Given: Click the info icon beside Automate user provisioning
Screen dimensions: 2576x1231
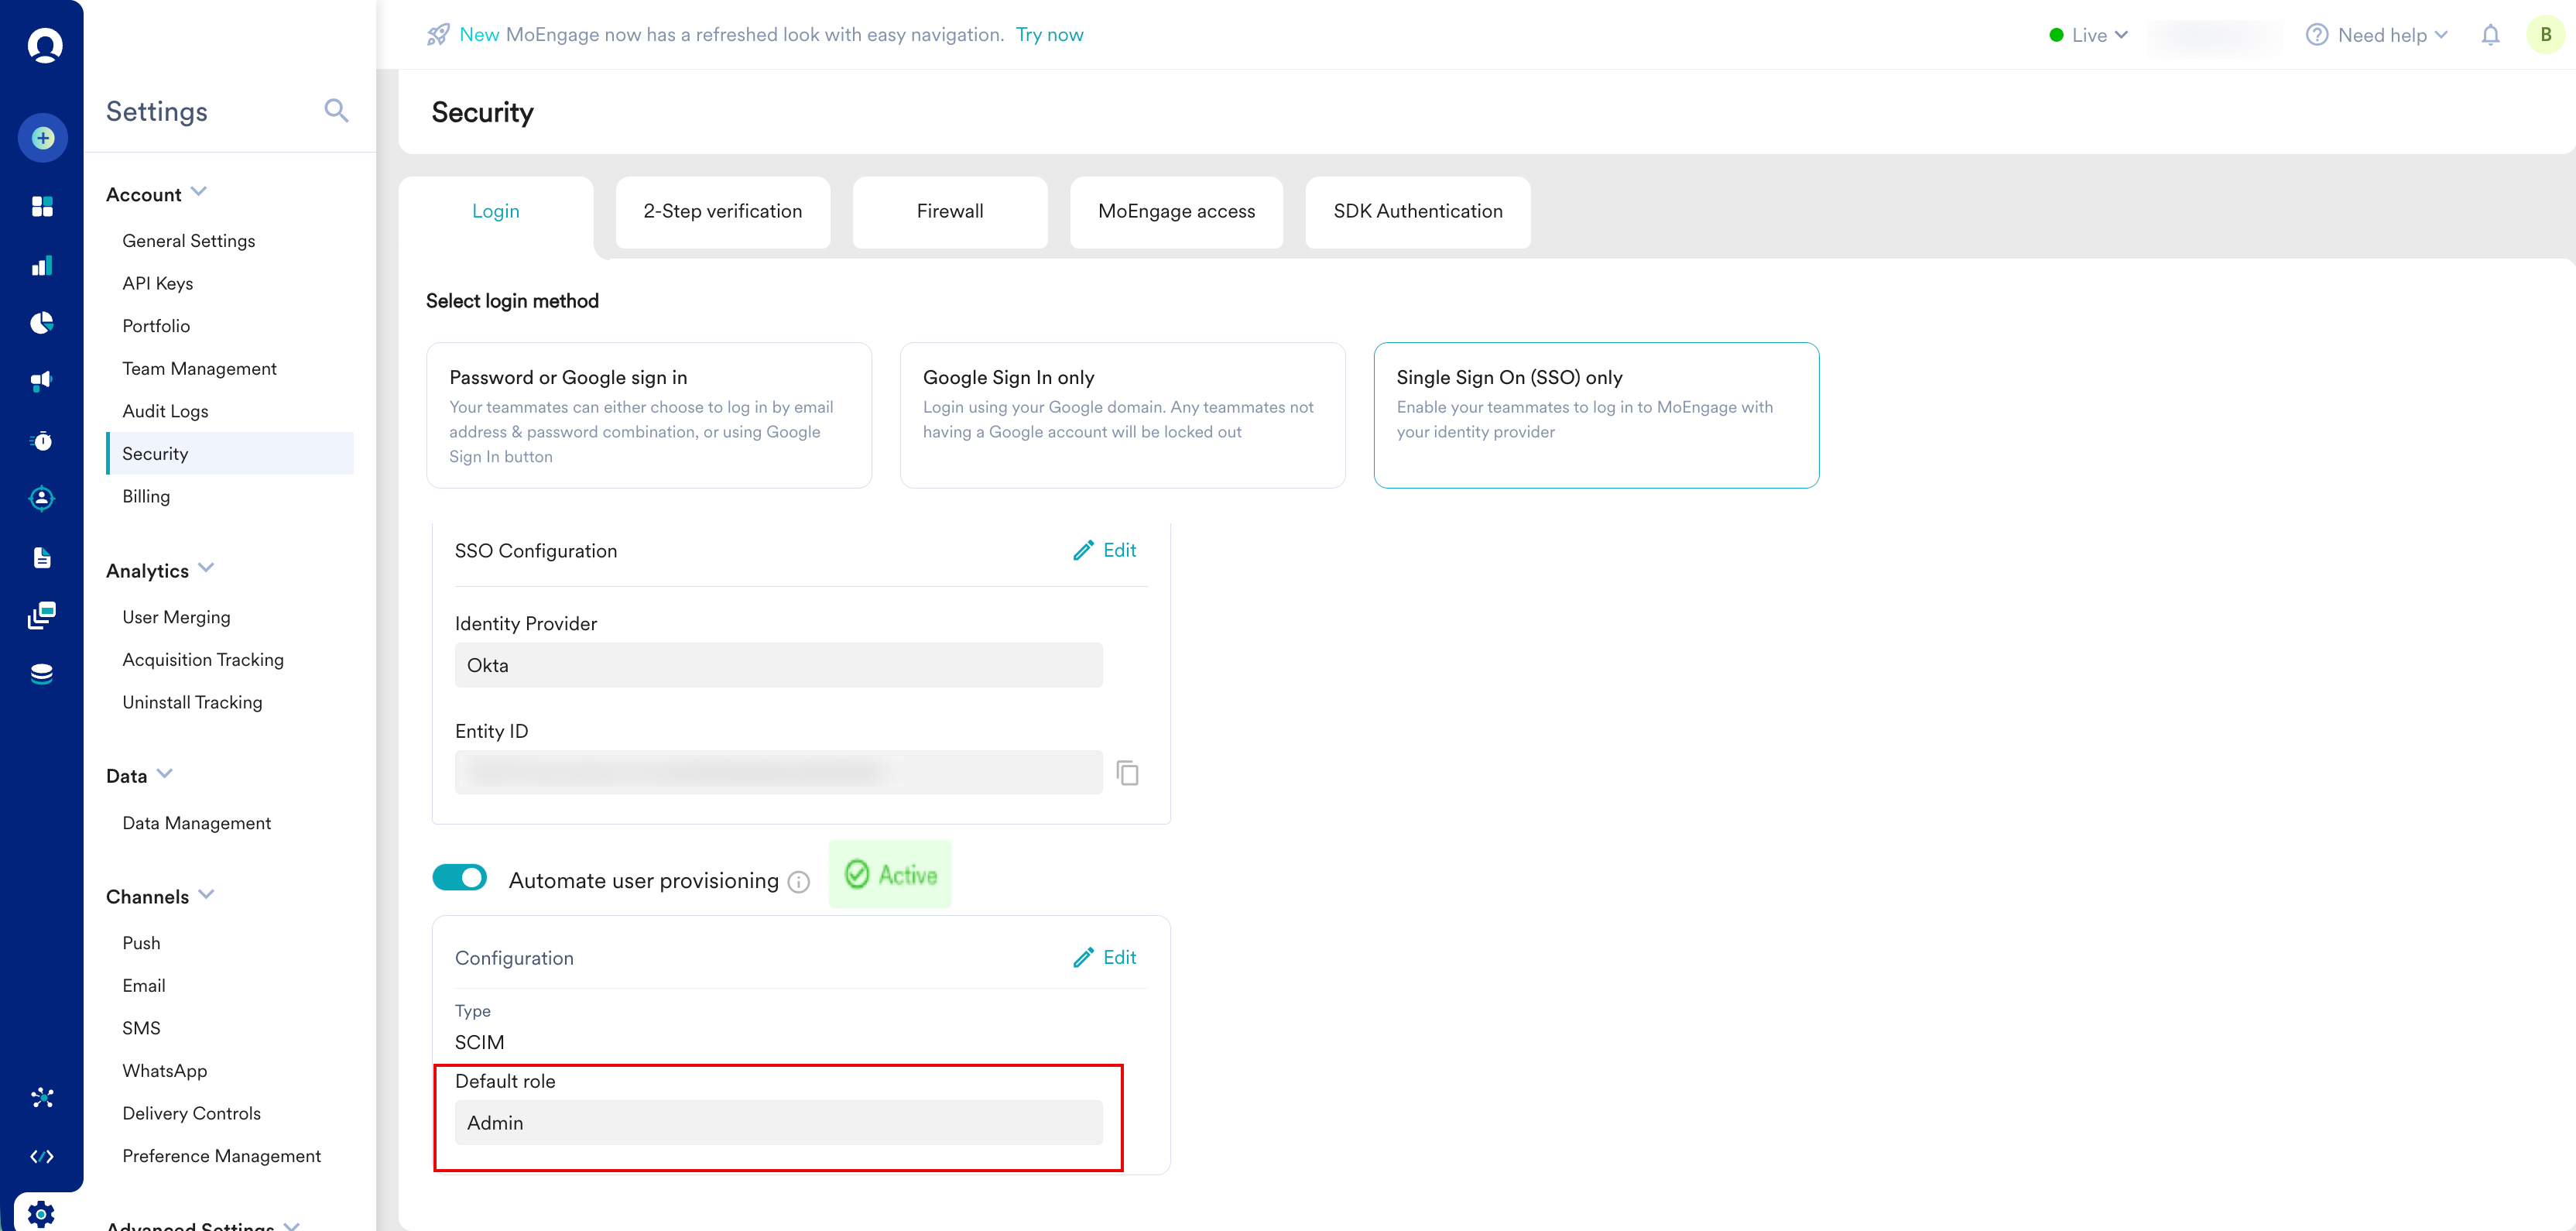Looking at the screenshot, I should click(x=798, y=882).
